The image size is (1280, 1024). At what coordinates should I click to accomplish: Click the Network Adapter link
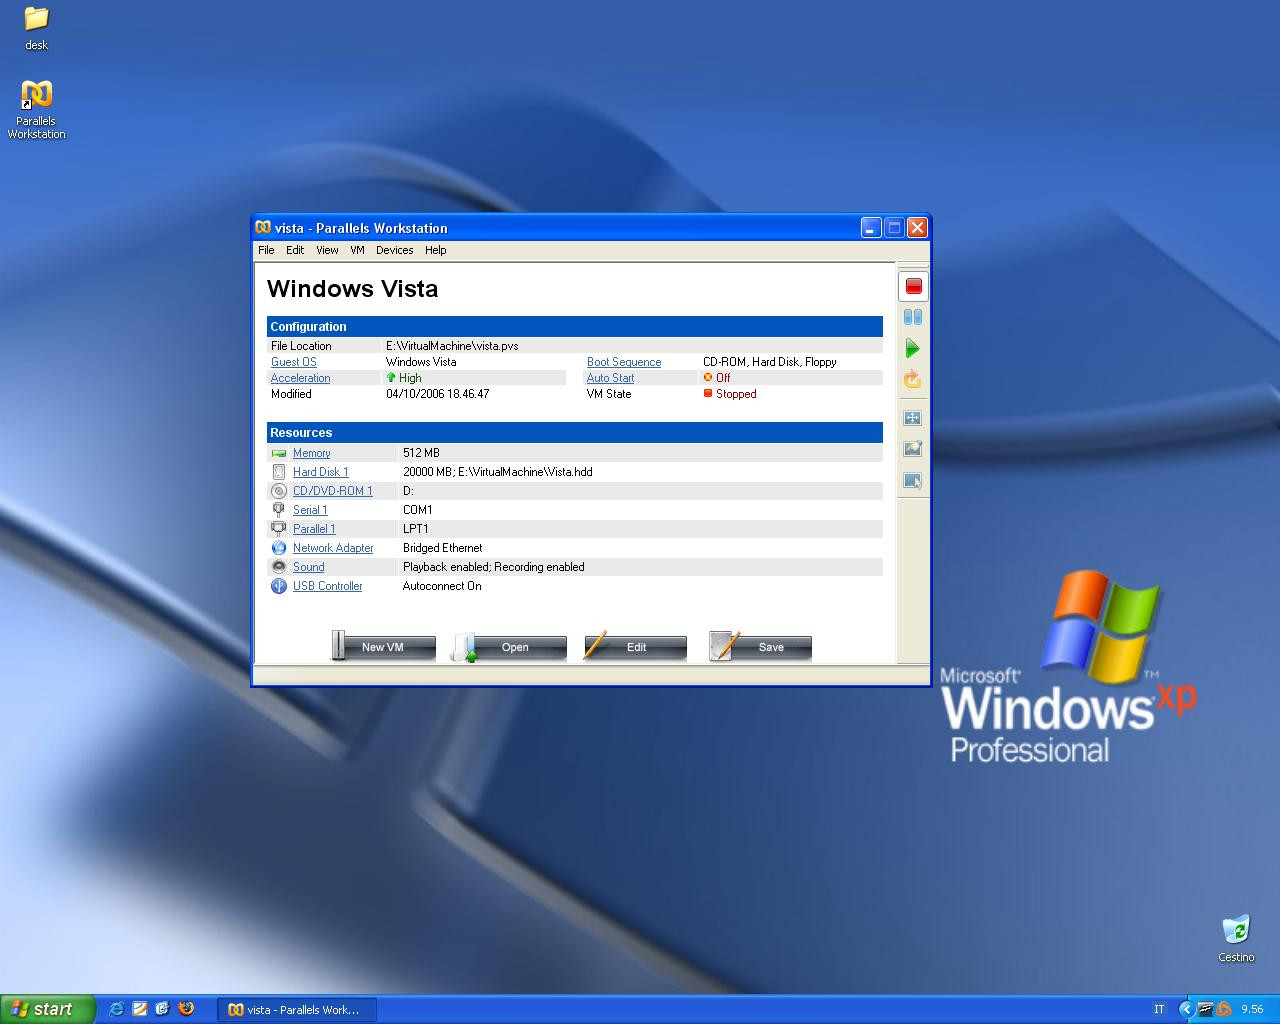point(333,548)
